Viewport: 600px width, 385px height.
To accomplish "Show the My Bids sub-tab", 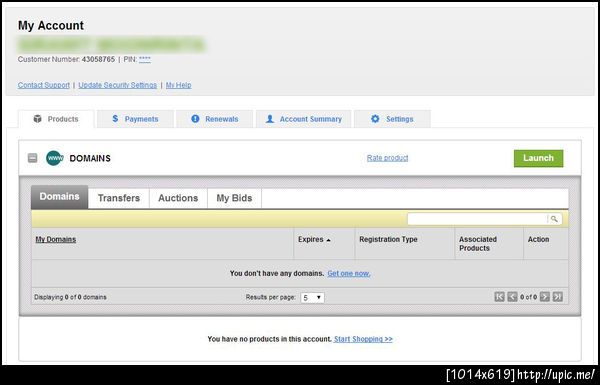I will 234,198.
